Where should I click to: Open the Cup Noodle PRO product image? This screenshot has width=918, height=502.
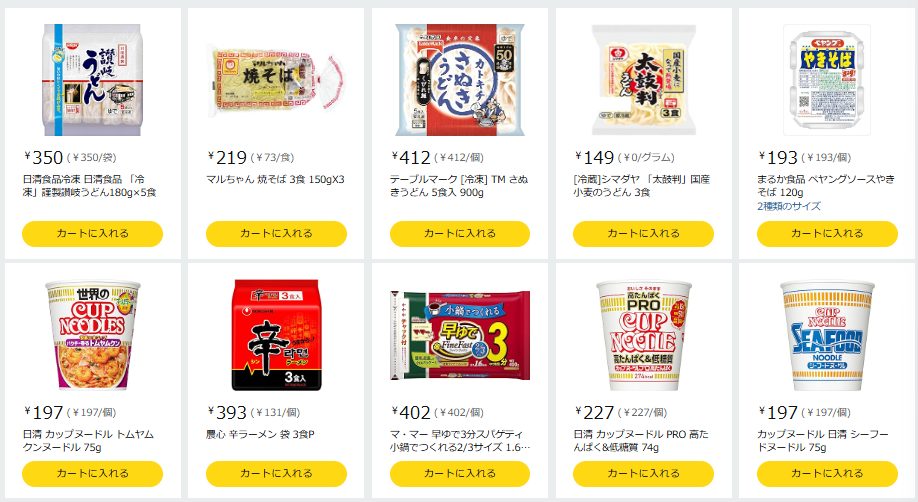tap(643, 335)
